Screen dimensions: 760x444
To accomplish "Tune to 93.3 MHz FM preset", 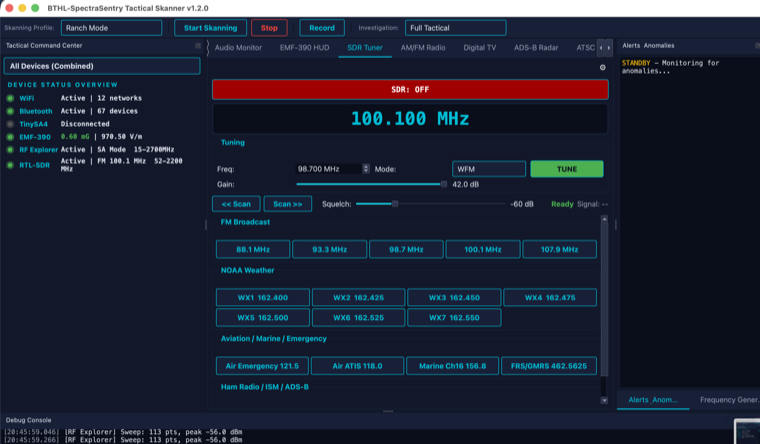I will tap(330, 249).
